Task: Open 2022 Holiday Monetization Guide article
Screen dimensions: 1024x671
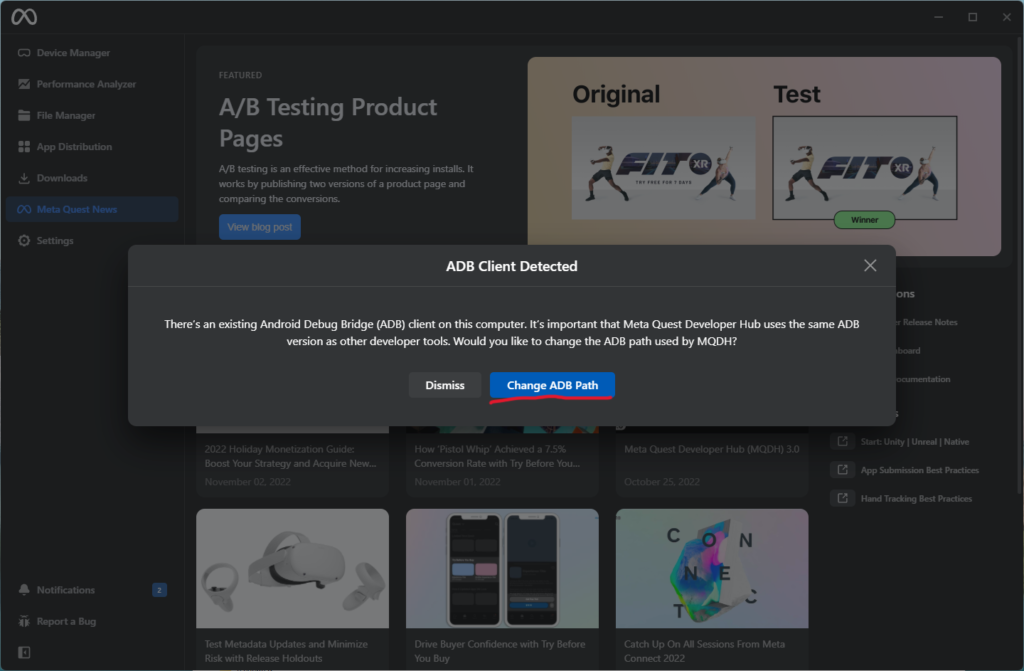Action: click(291, 456)
